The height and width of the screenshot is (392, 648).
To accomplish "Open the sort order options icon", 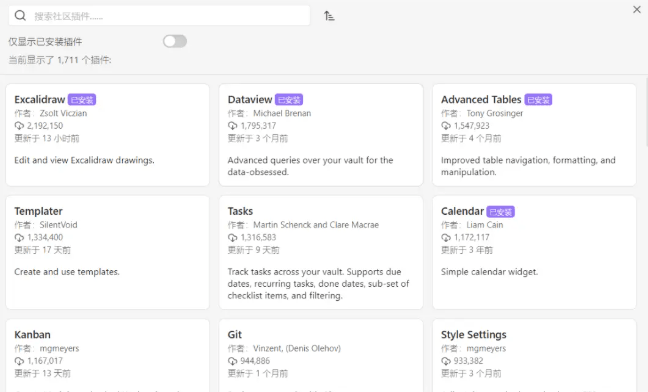I will (329, 16).
